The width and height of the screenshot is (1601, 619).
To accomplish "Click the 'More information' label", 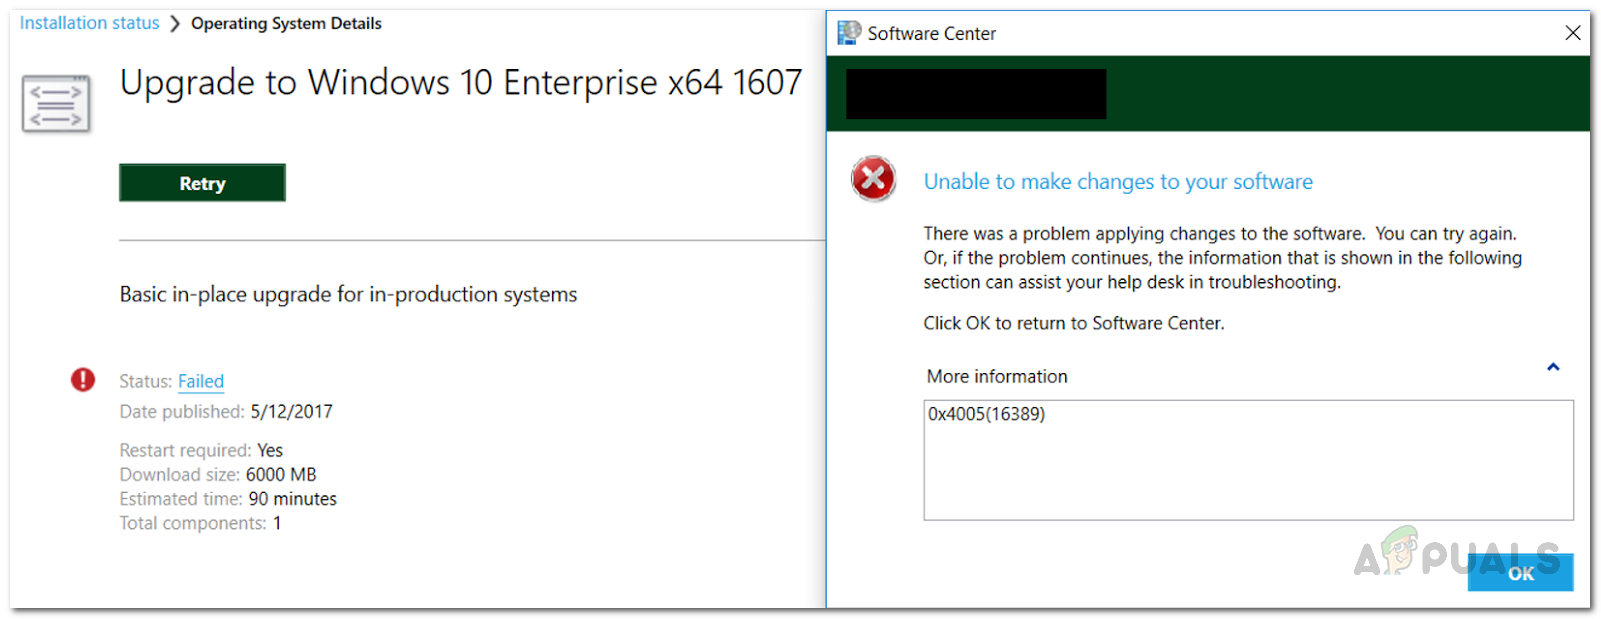I will click(997, 376).
